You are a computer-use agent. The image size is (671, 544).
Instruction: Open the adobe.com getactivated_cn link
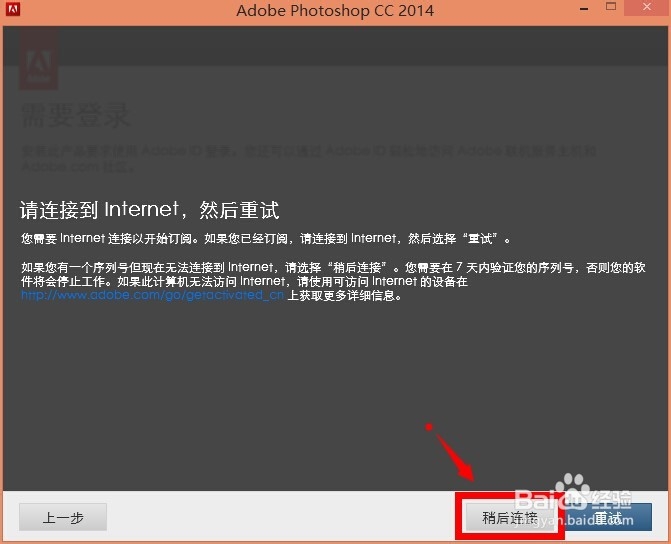pos(152,295)
